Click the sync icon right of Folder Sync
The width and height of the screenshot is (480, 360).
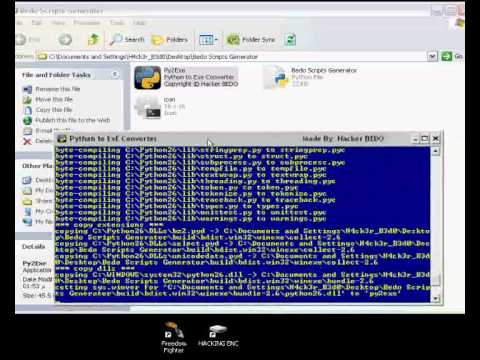point(290,40)
